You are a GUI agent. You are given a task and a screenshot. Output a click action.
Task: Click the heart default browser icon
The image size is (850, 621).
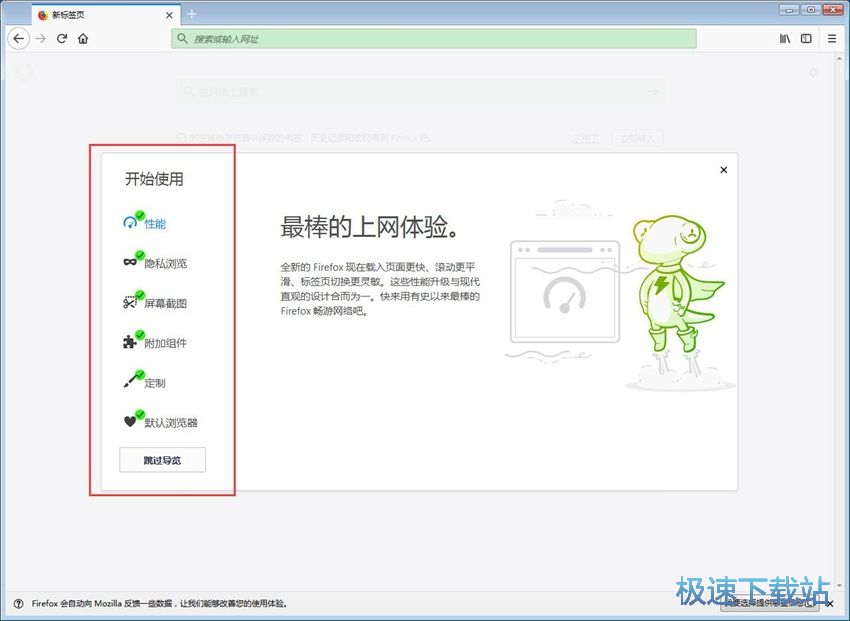pos(130,421)
